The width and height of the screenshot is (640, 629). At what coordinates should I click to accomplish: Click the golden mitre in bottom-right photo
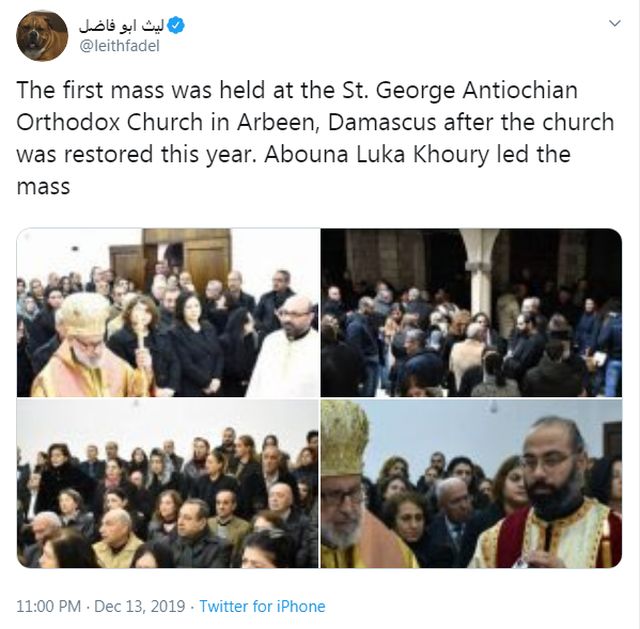click(344, 438)
